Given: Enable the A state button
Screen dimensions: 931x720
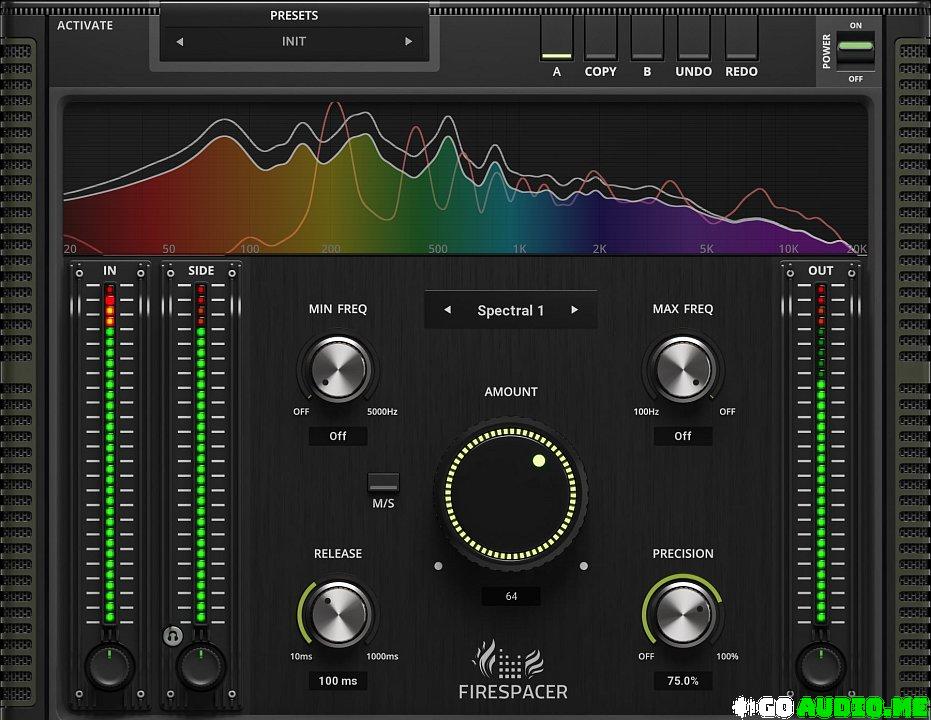Looking at the screenshot, I should 557,39.
